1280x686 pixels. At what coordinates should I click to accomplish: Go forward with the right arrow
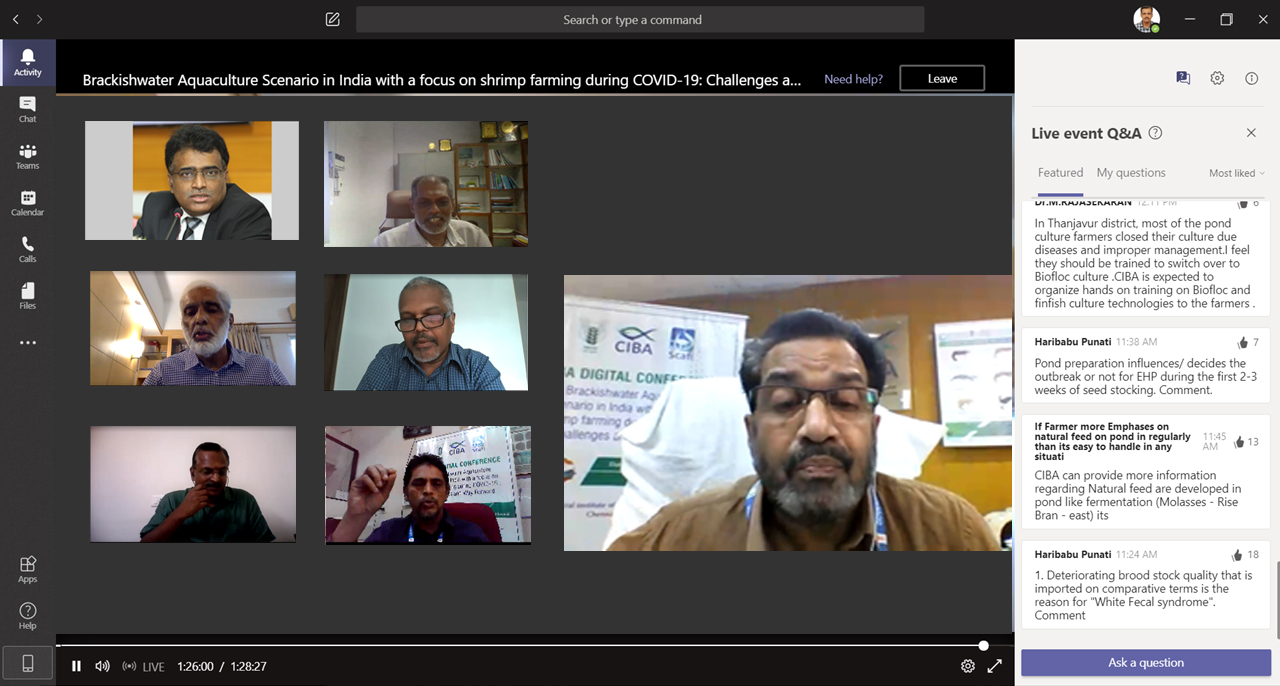coord(40,19)
